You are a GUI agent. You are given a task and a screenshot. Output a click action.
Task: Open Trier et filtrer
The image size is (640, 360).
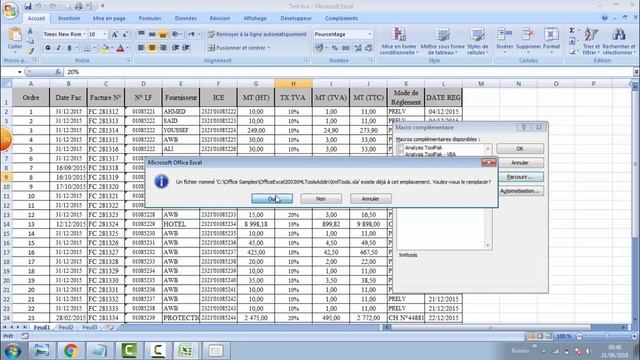[591, 41]
